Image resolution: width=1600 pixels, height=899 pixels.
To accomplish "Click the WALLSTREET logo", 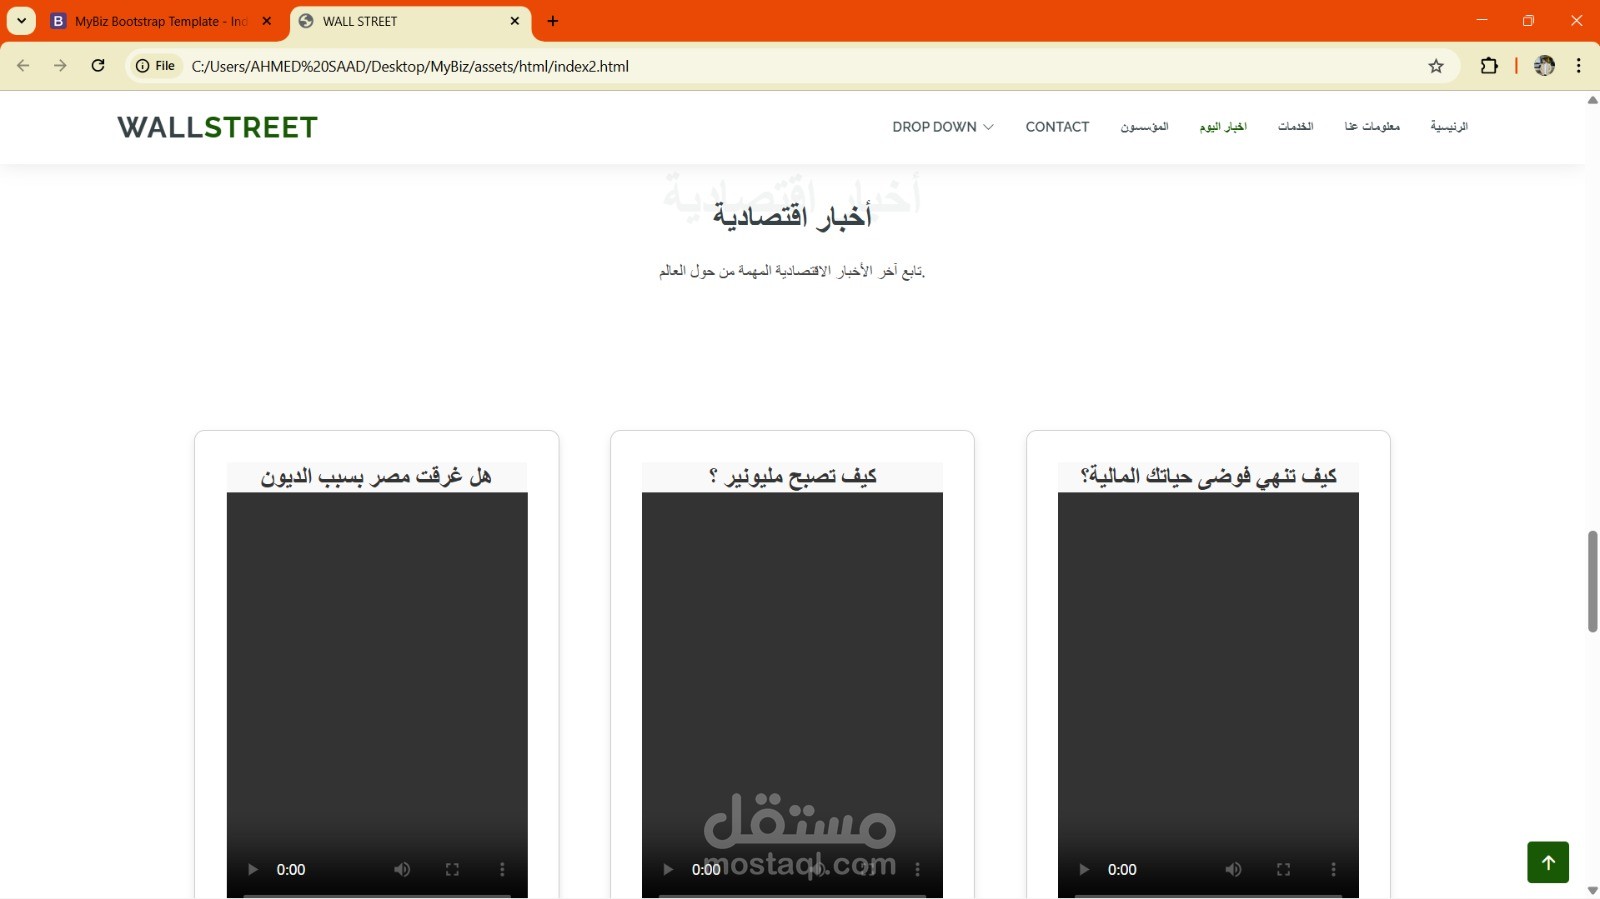I will pos(217,127).
